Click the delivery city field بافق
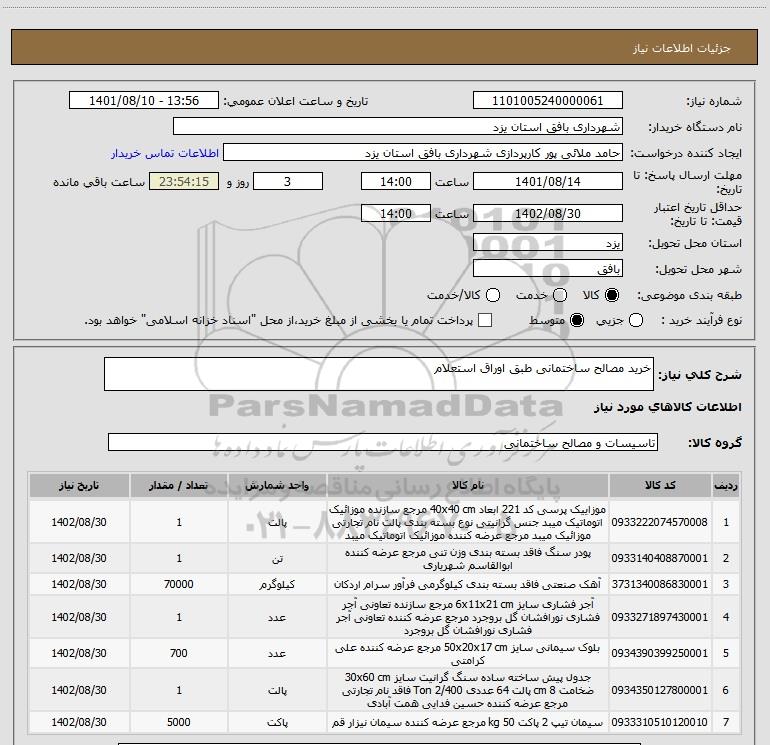 [548, 268]
